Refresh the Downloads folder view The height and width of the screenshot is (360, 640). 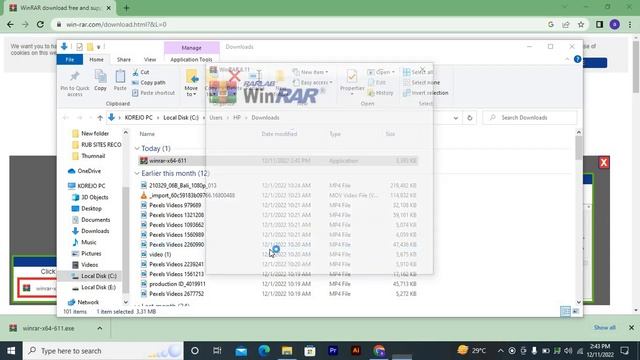[469, 118]
